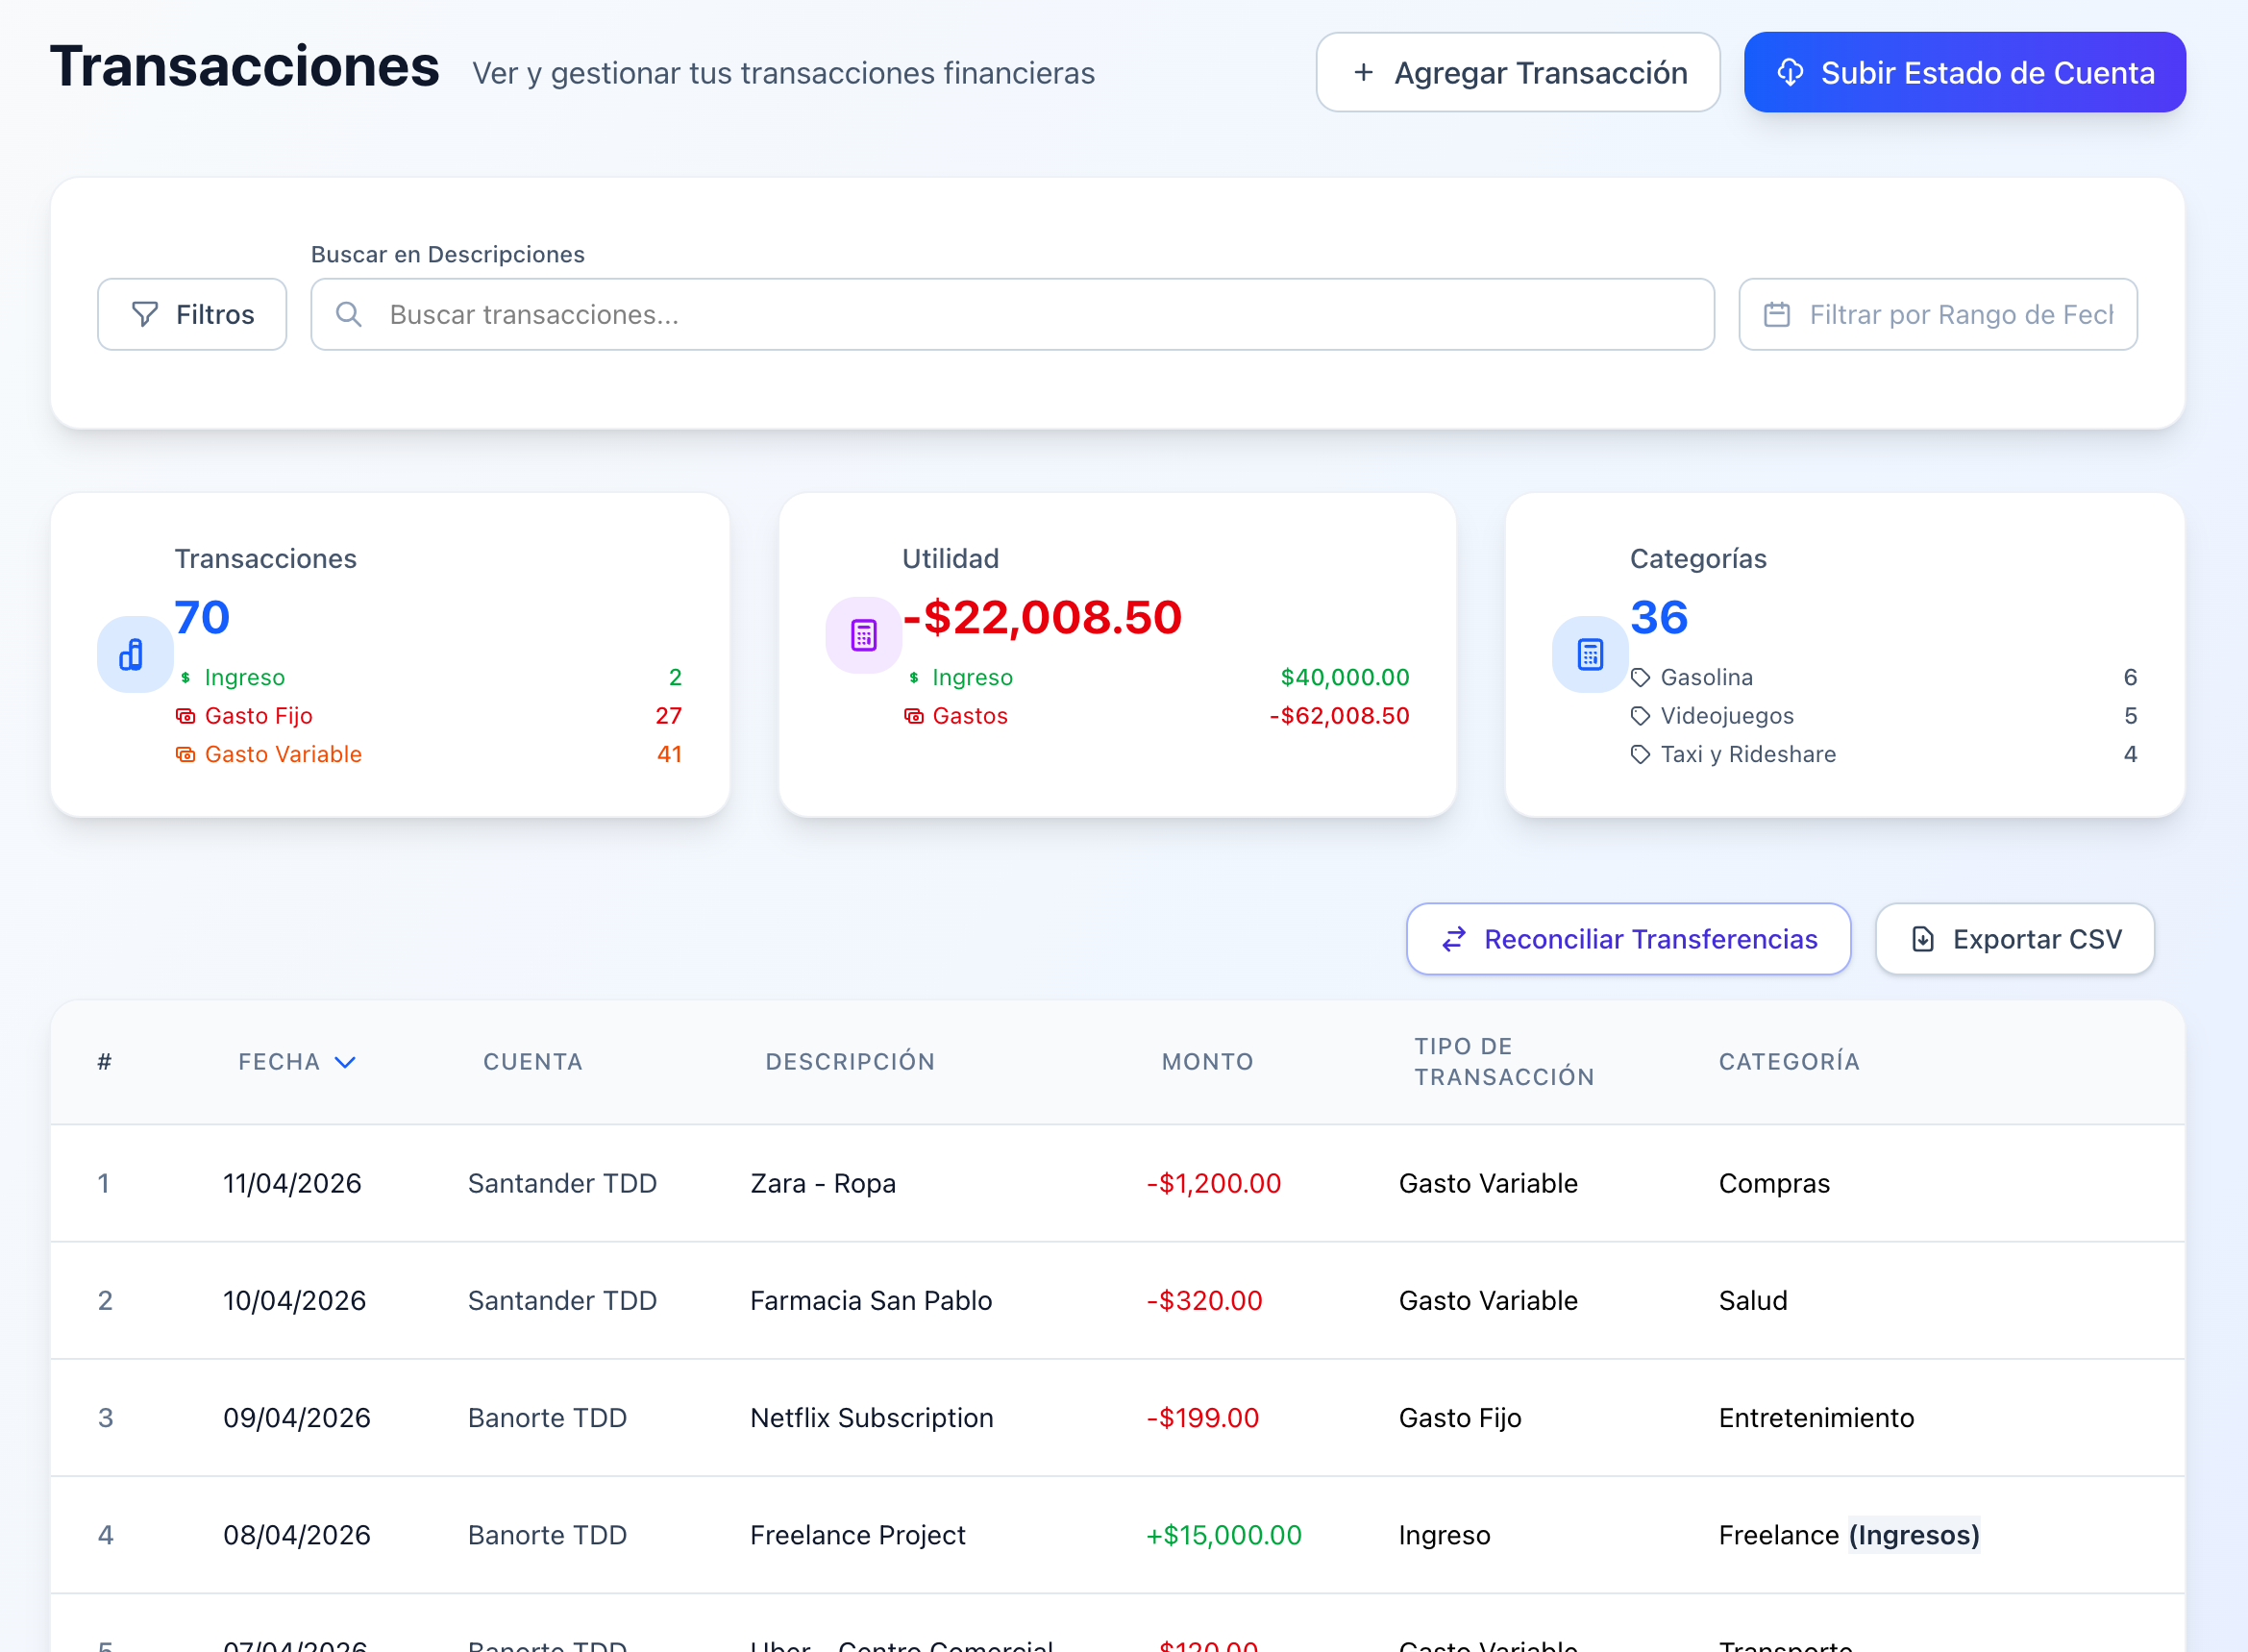The height and width of the screenshot is (1652, 2248).
Task: Click the bar chart icon on the Transacciones card
Action: click(x=134, y=655)
